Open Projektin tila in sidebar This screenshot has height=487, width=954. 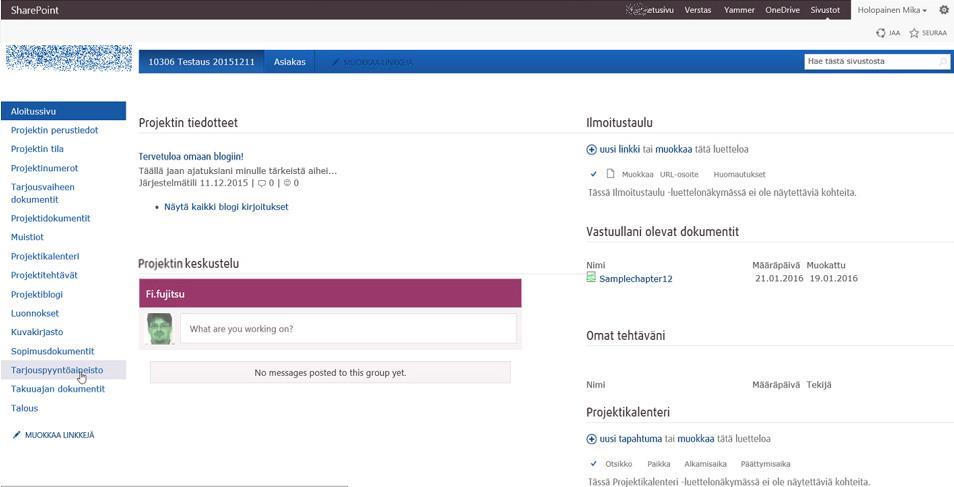[x=37, y=149]
